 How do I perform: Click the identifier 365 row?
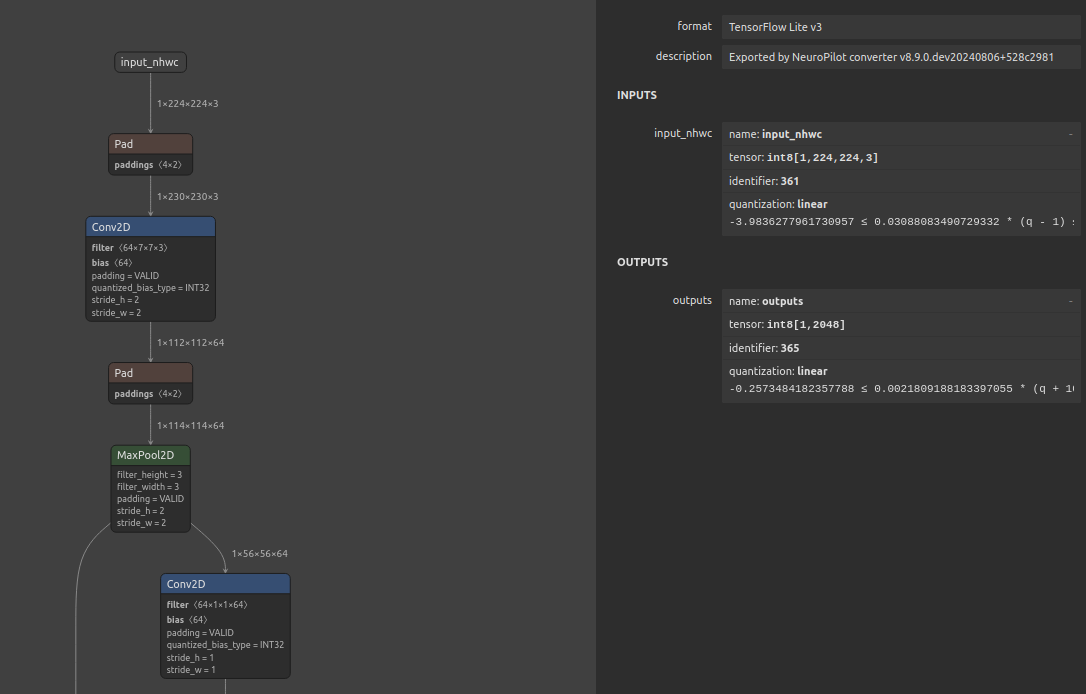(900, 348)
